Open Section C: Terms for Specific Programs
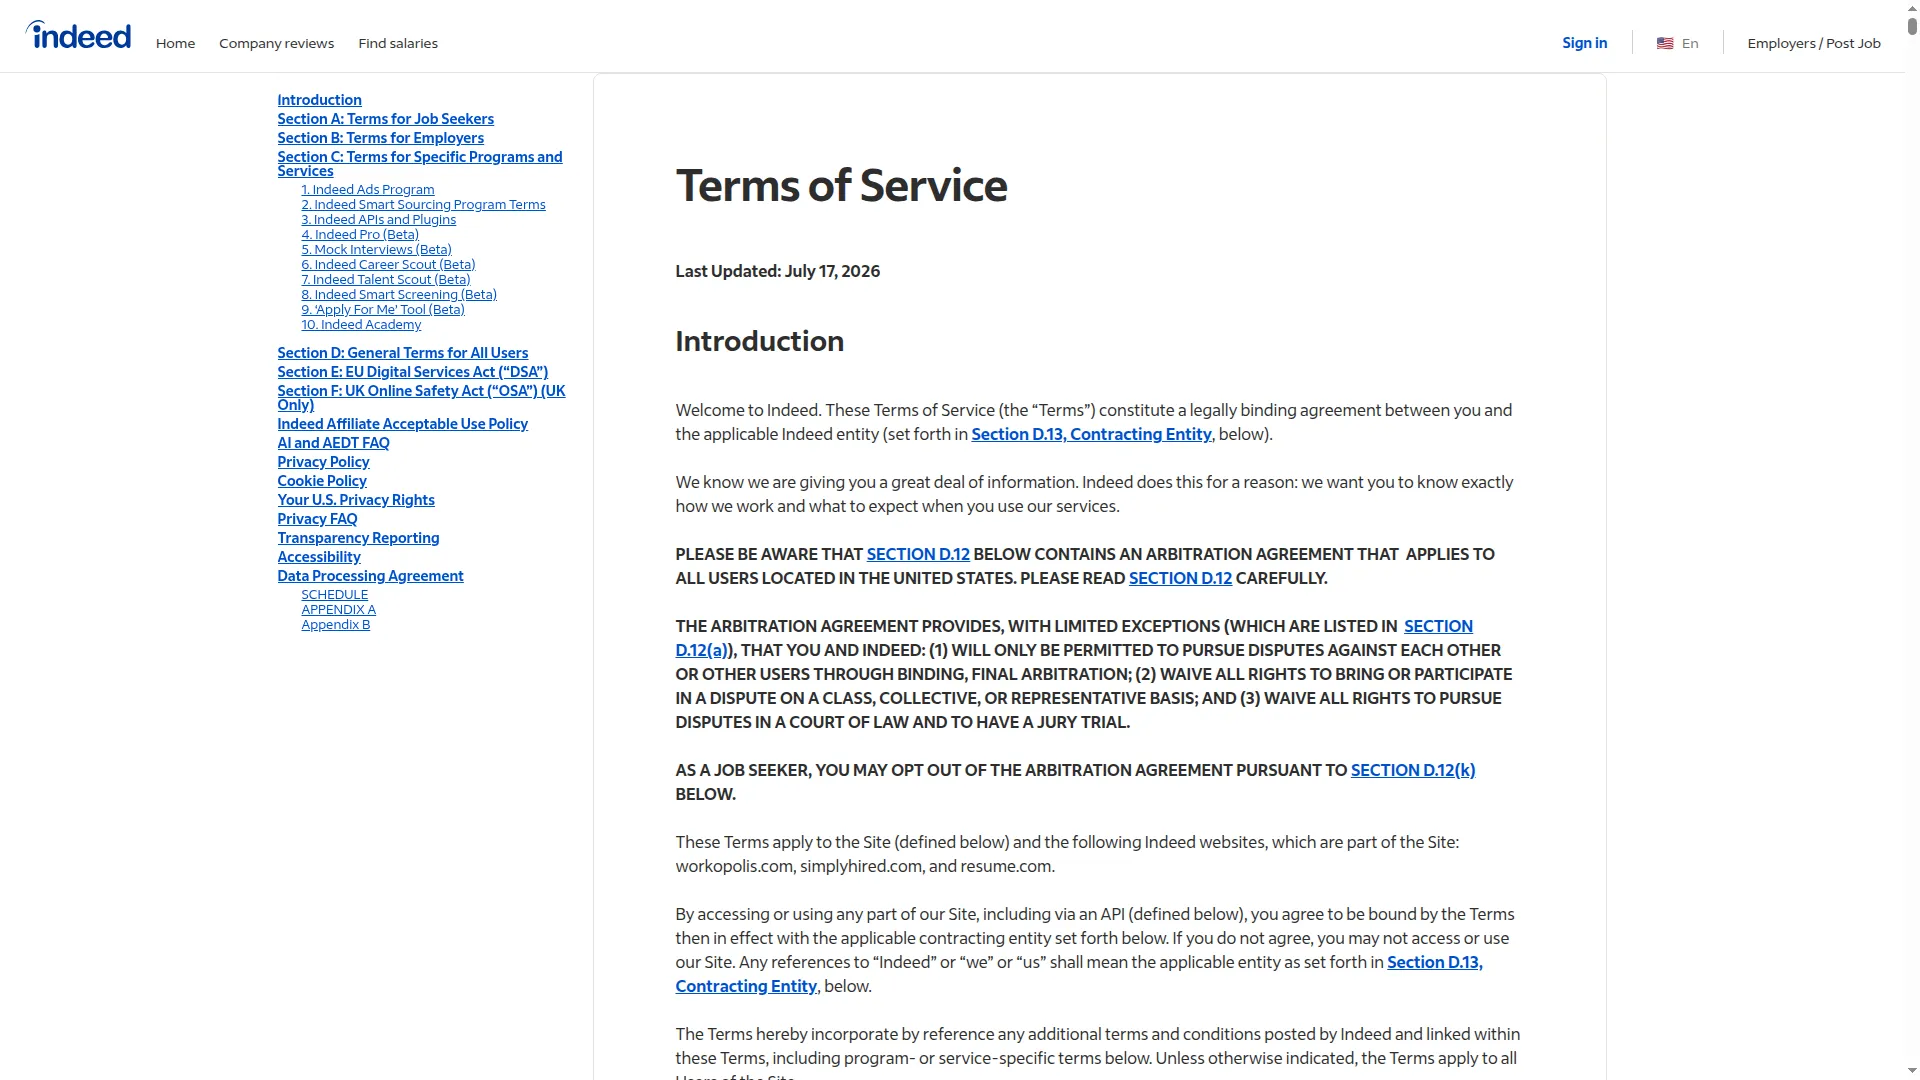This screenshot has width=1920, height=1080. point(419,164)
